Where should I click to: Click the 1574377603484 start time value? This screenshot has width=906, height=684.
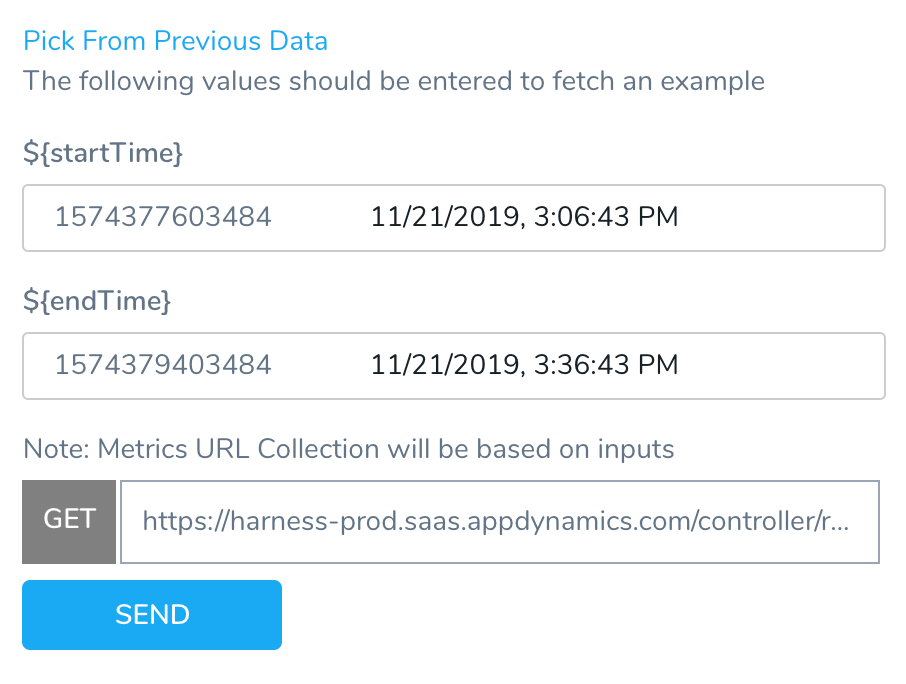coord(163,217)
